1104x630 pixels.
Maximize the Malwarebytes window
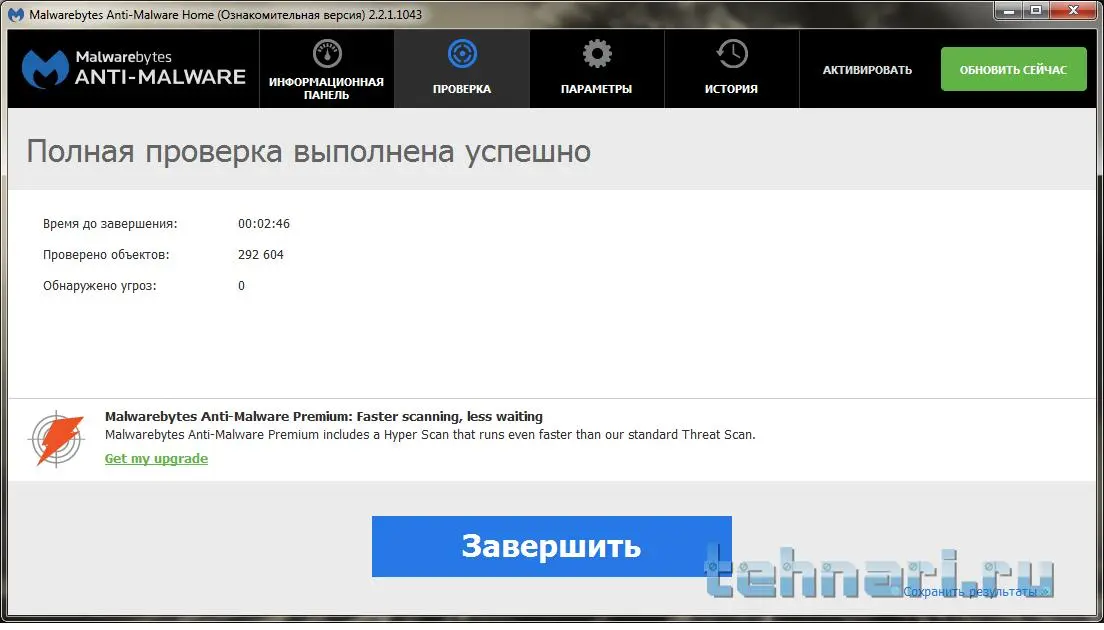1036,11
